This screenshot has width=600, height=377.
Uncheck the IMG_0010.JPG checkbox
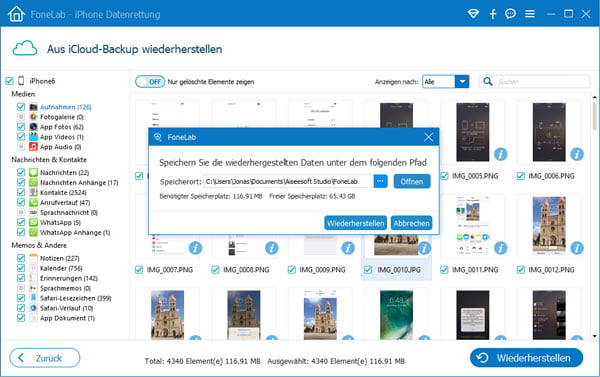coord(368,270)
